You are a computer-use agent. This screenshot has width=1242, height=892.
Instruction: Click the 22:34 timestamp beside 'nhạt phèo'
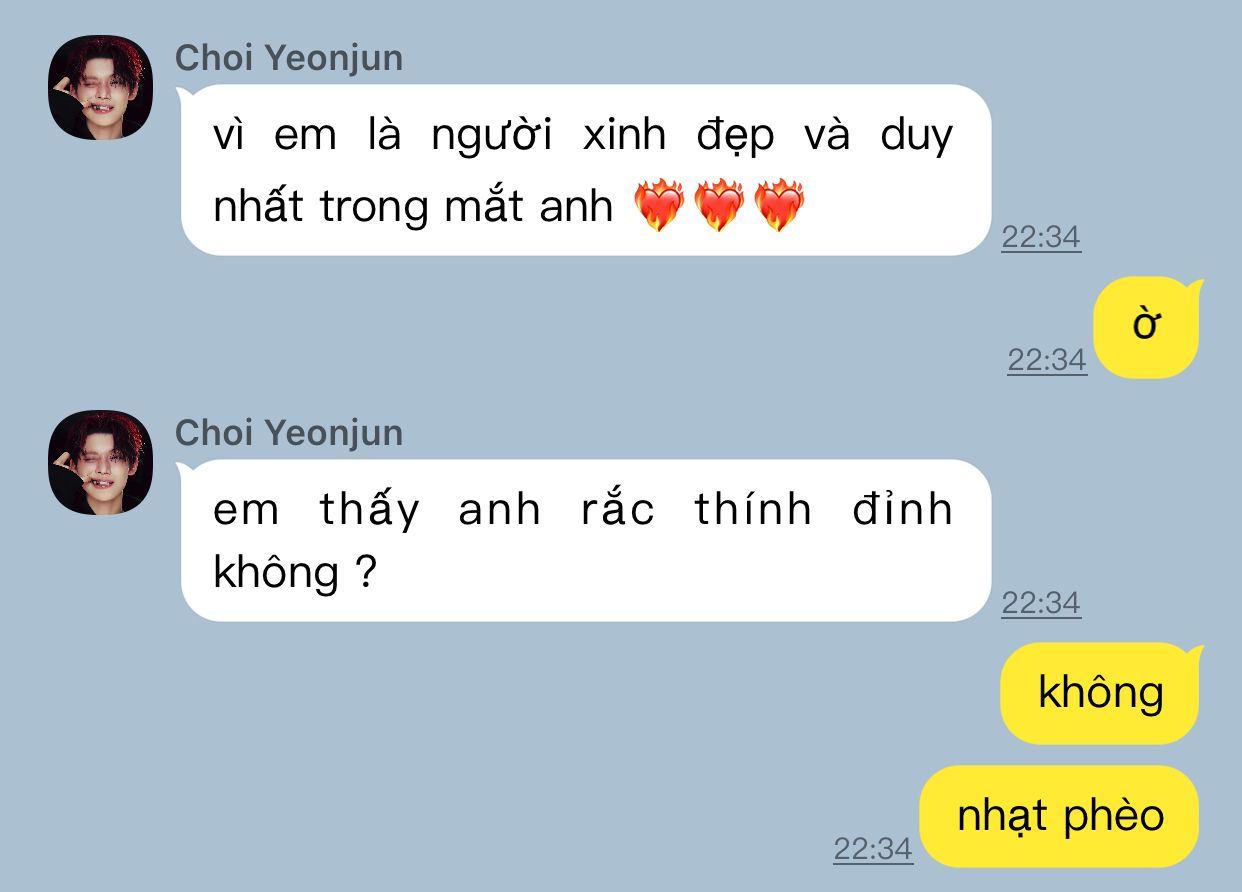click(873, 849)
